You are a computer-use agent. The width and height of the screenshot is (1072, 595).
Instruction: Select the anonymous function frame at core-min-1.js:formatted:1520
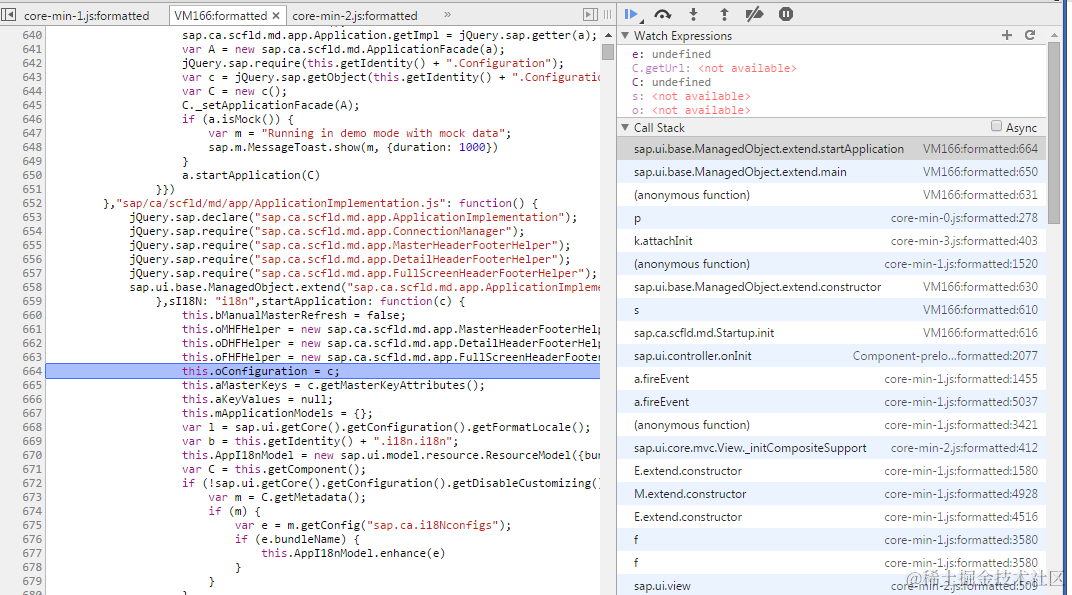click(831, 264)
